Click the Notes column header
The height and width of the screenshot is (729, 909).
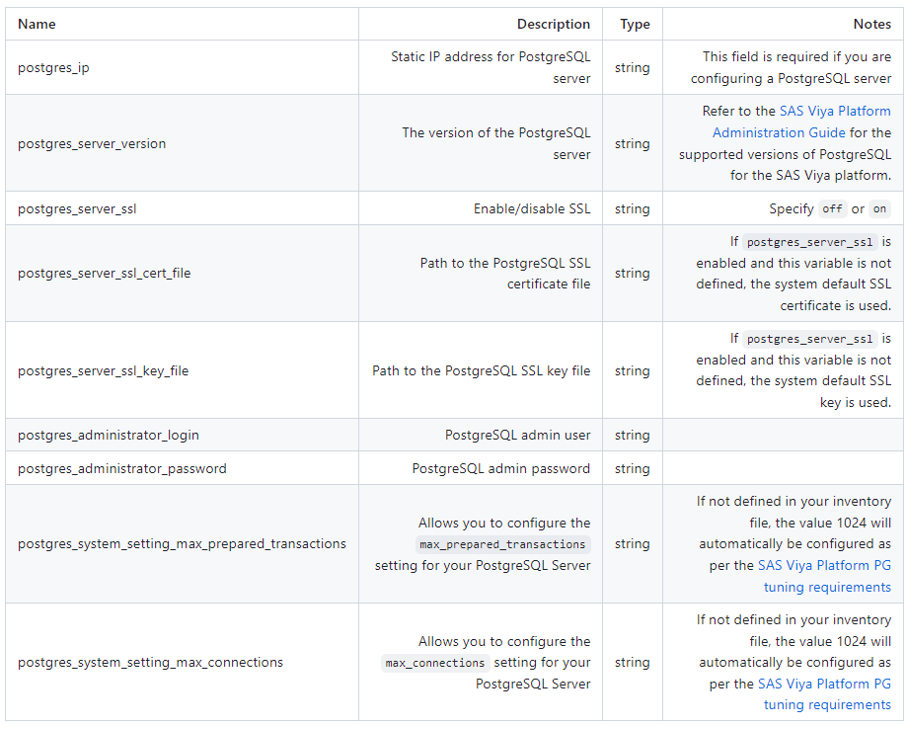pyautogui.click(x=872, y=24)
